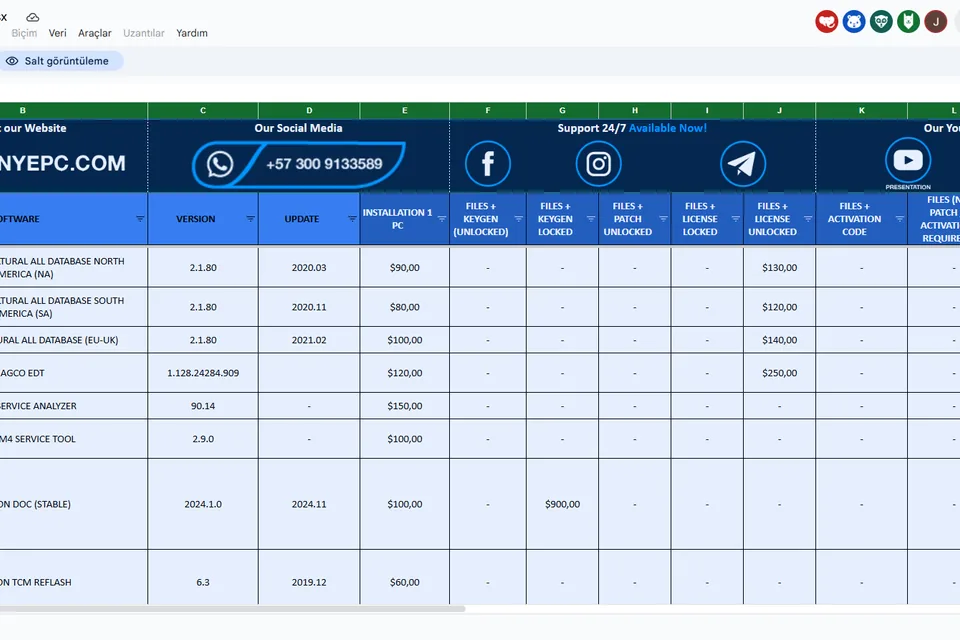Open filter dropdown for SOFTWARE column

(140, 219)
